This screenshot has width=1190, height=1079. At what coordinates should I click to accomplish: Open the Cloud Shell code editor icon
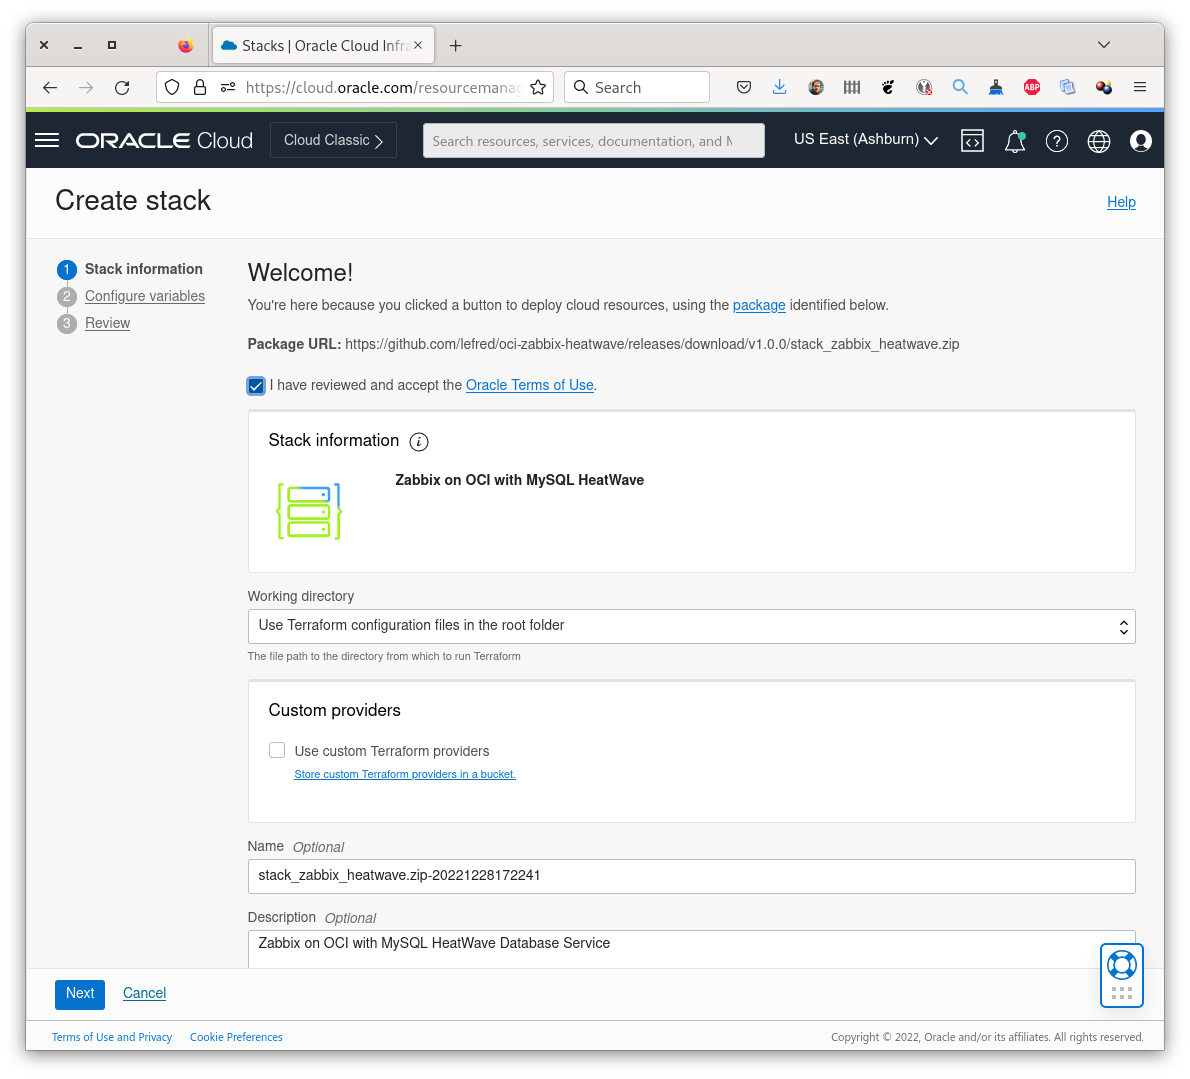(x=972, y=141)
